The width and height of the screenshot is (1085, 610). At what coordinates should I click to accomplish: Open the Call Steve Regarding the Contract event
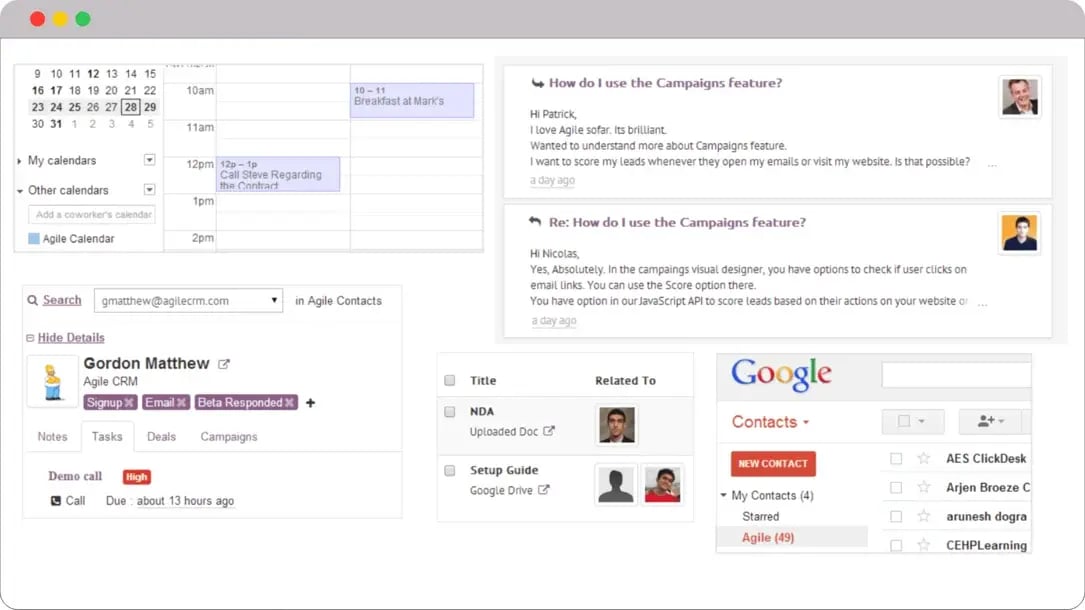278,174
